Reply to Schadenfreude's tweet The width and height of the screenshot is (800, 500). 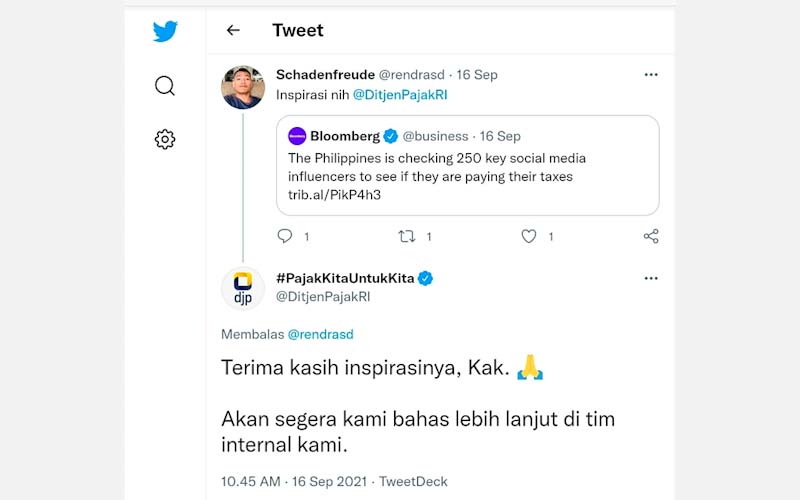click(x=285, y=236)
